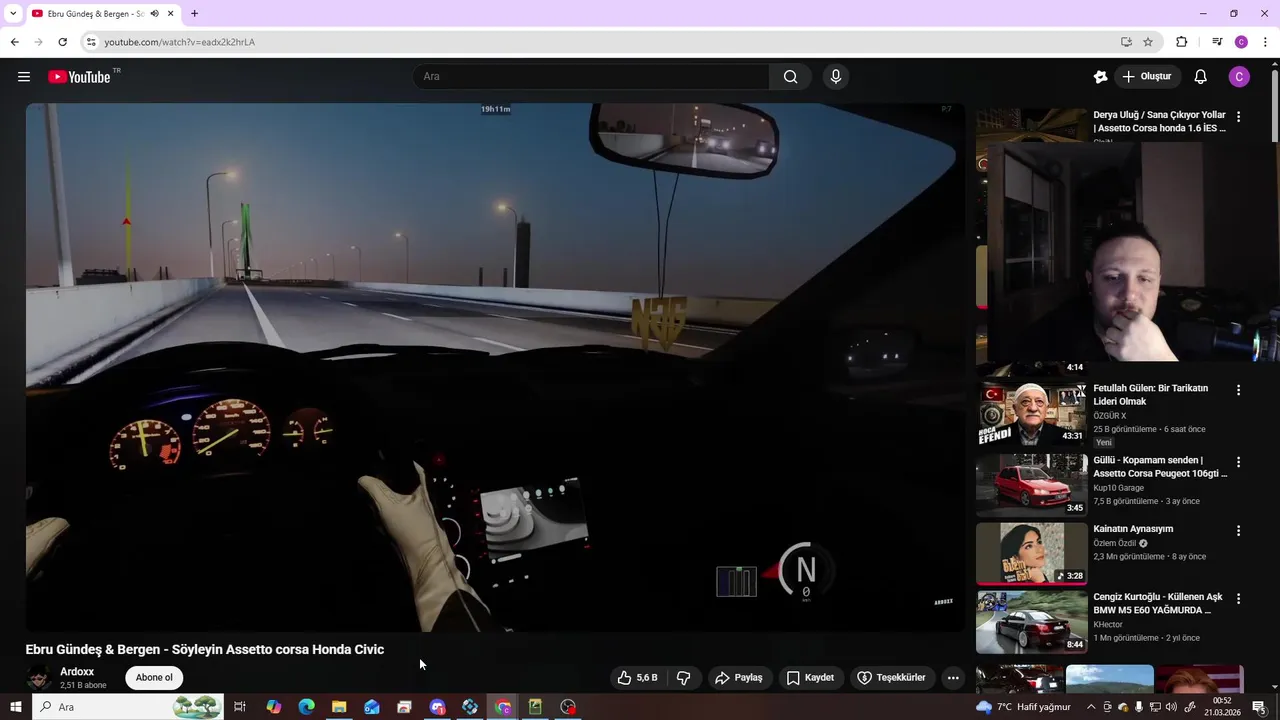The image size is (1280, 720).
Task: Open options for Fetullah Gülen video
Action: click(x=1238, y=390)
